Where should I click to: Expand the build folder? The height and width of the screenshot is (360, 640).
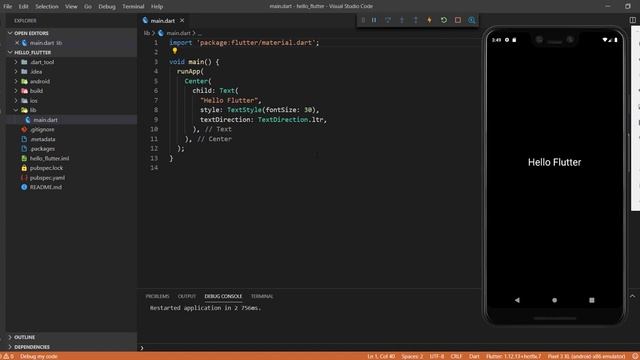click(16, 91)
